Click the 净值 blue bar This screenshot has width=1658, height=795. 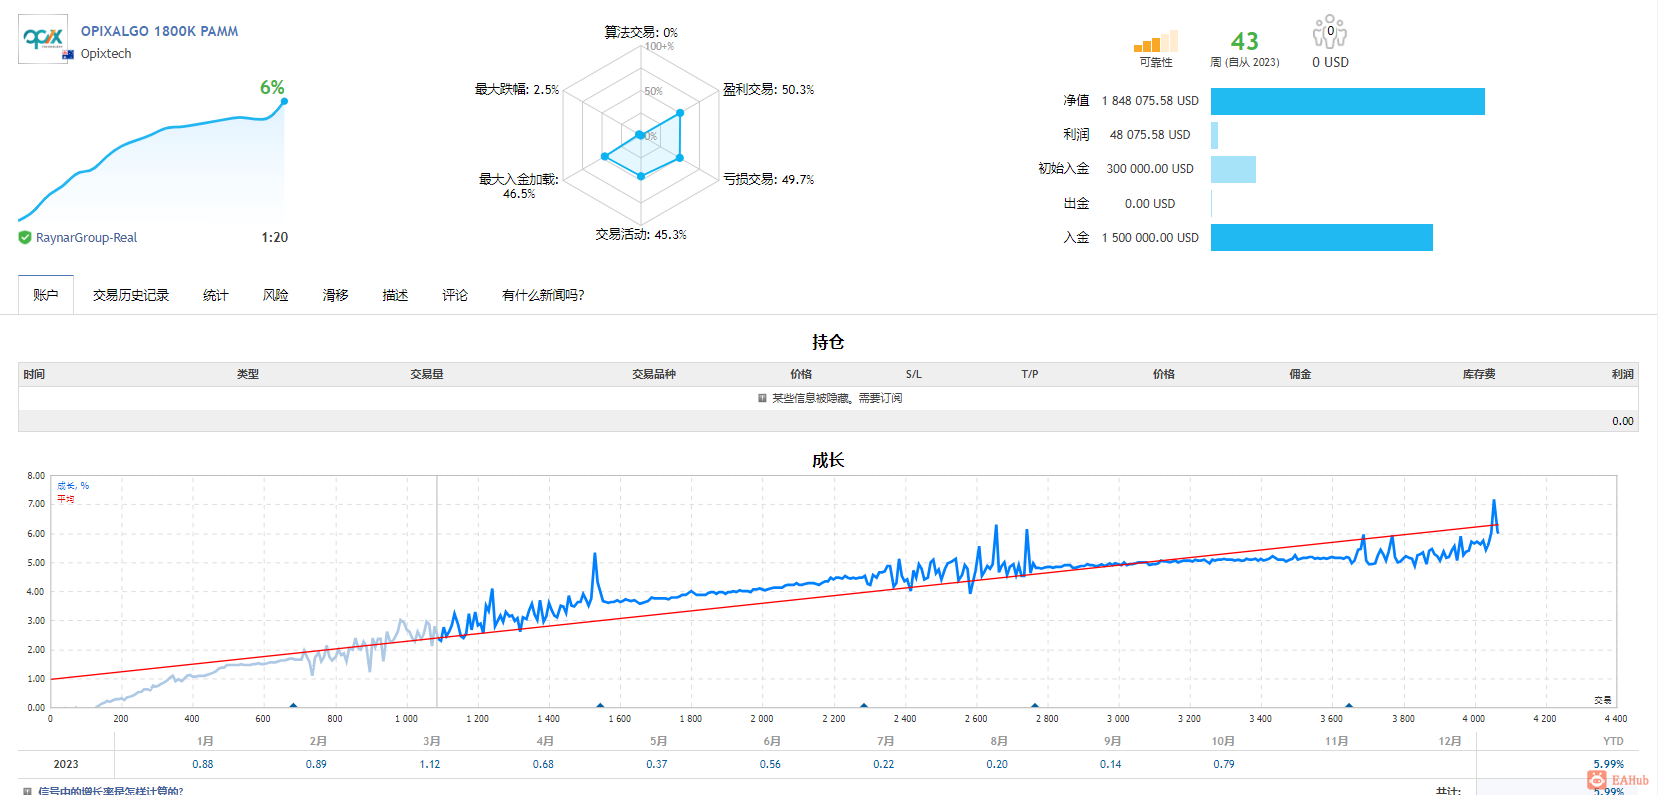[1348, 101]
